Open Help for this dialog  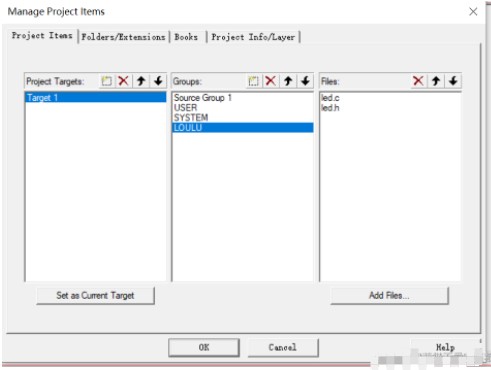(445, 347)
